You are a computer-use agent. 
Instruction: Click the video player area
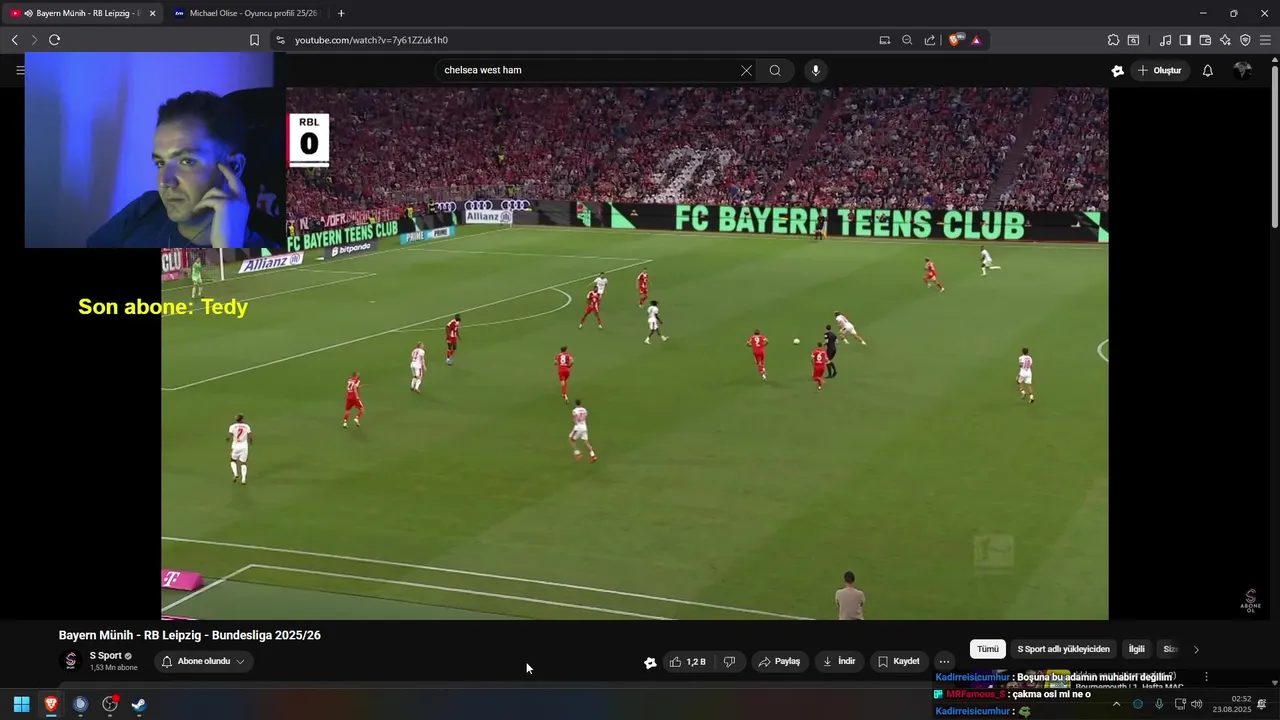click(x=634, y=353)
